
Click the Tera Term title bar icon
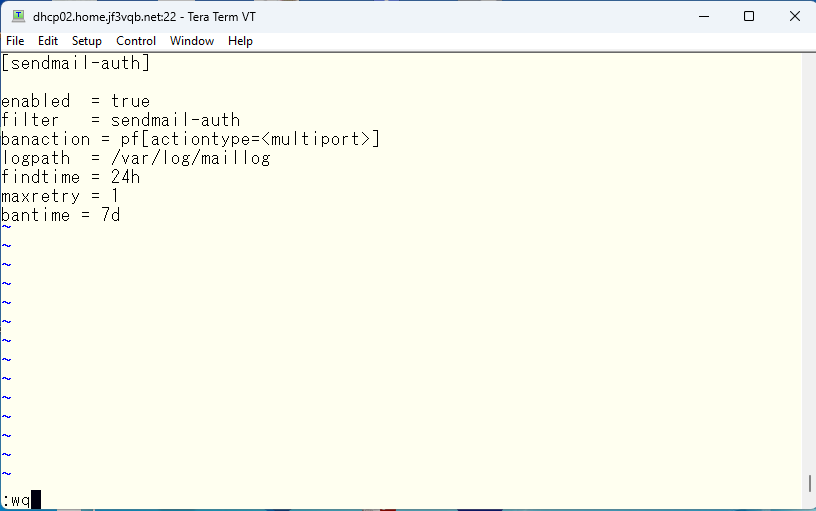coord(18,17)
